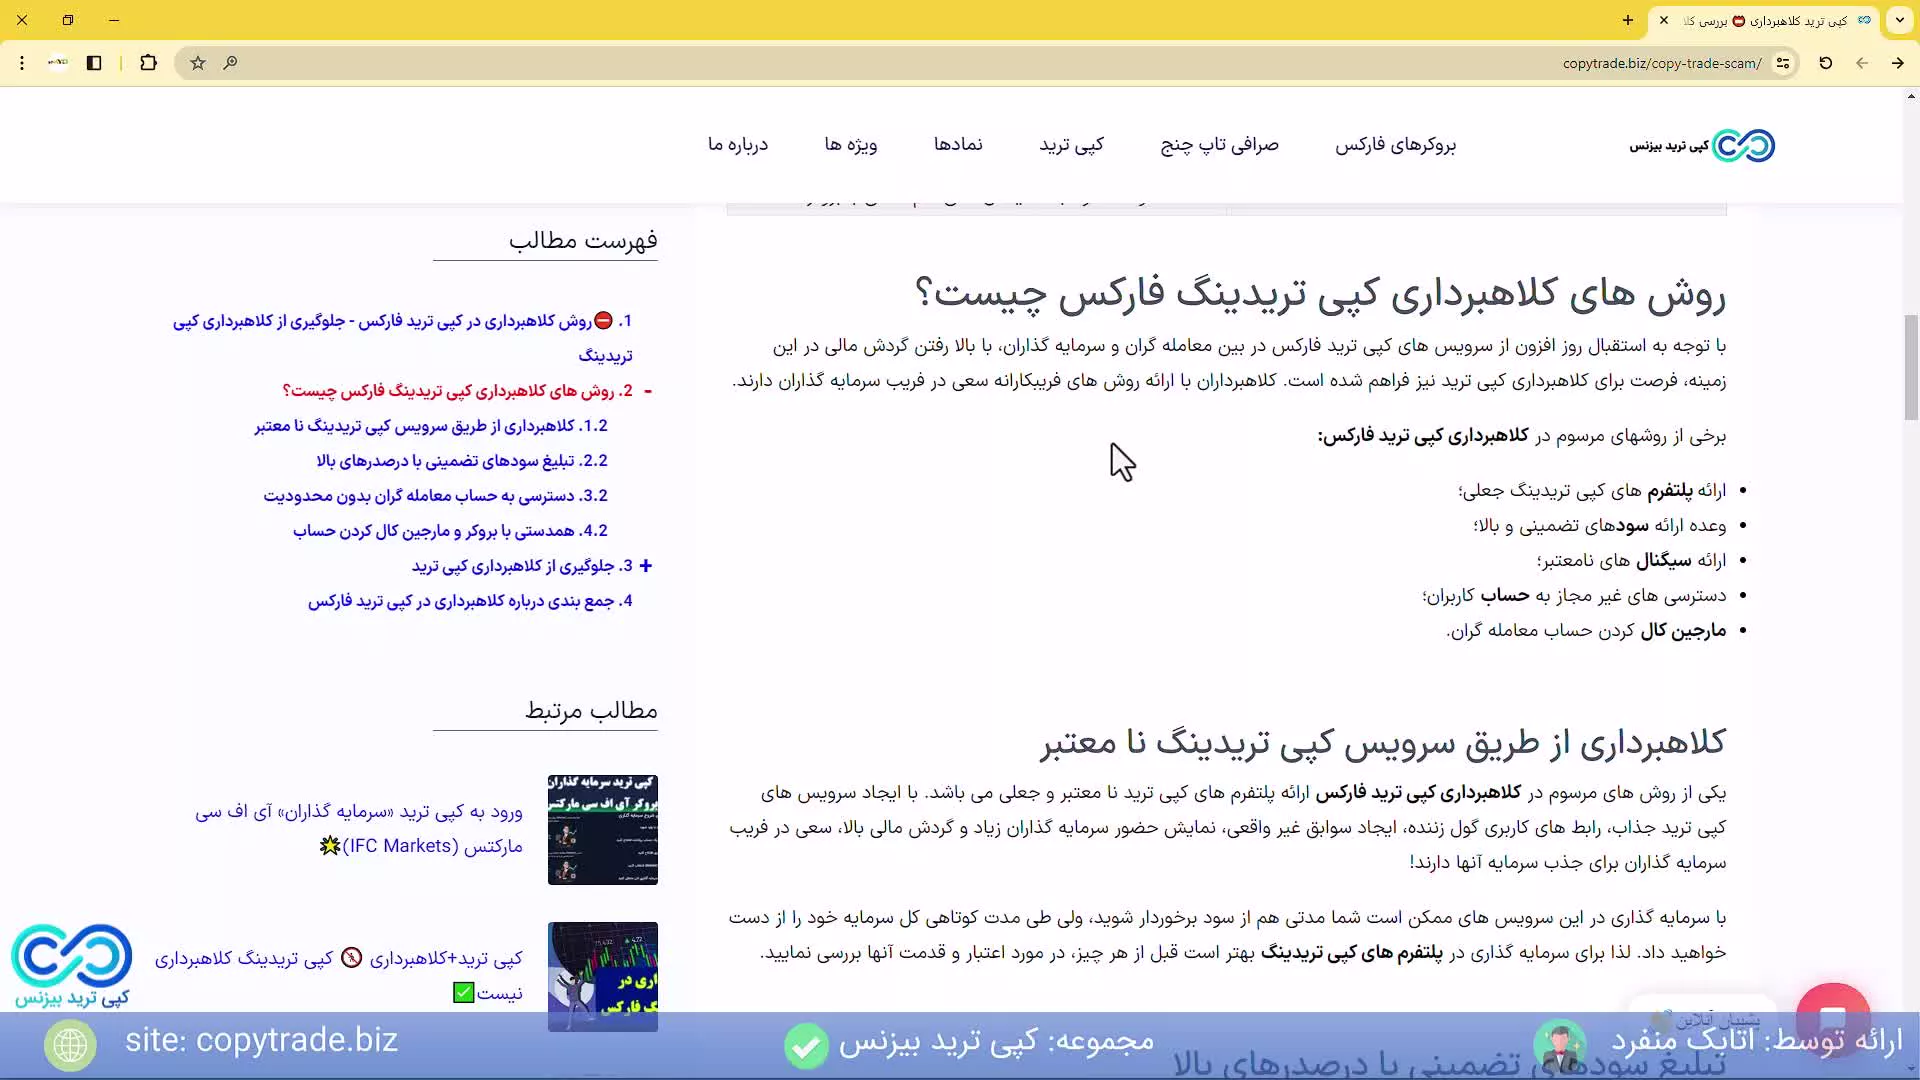The width and height of the screenshot is (1920, 1080).
Task: Click the page vertical scrollbar thumb
Action: (x=1911, y=367)
